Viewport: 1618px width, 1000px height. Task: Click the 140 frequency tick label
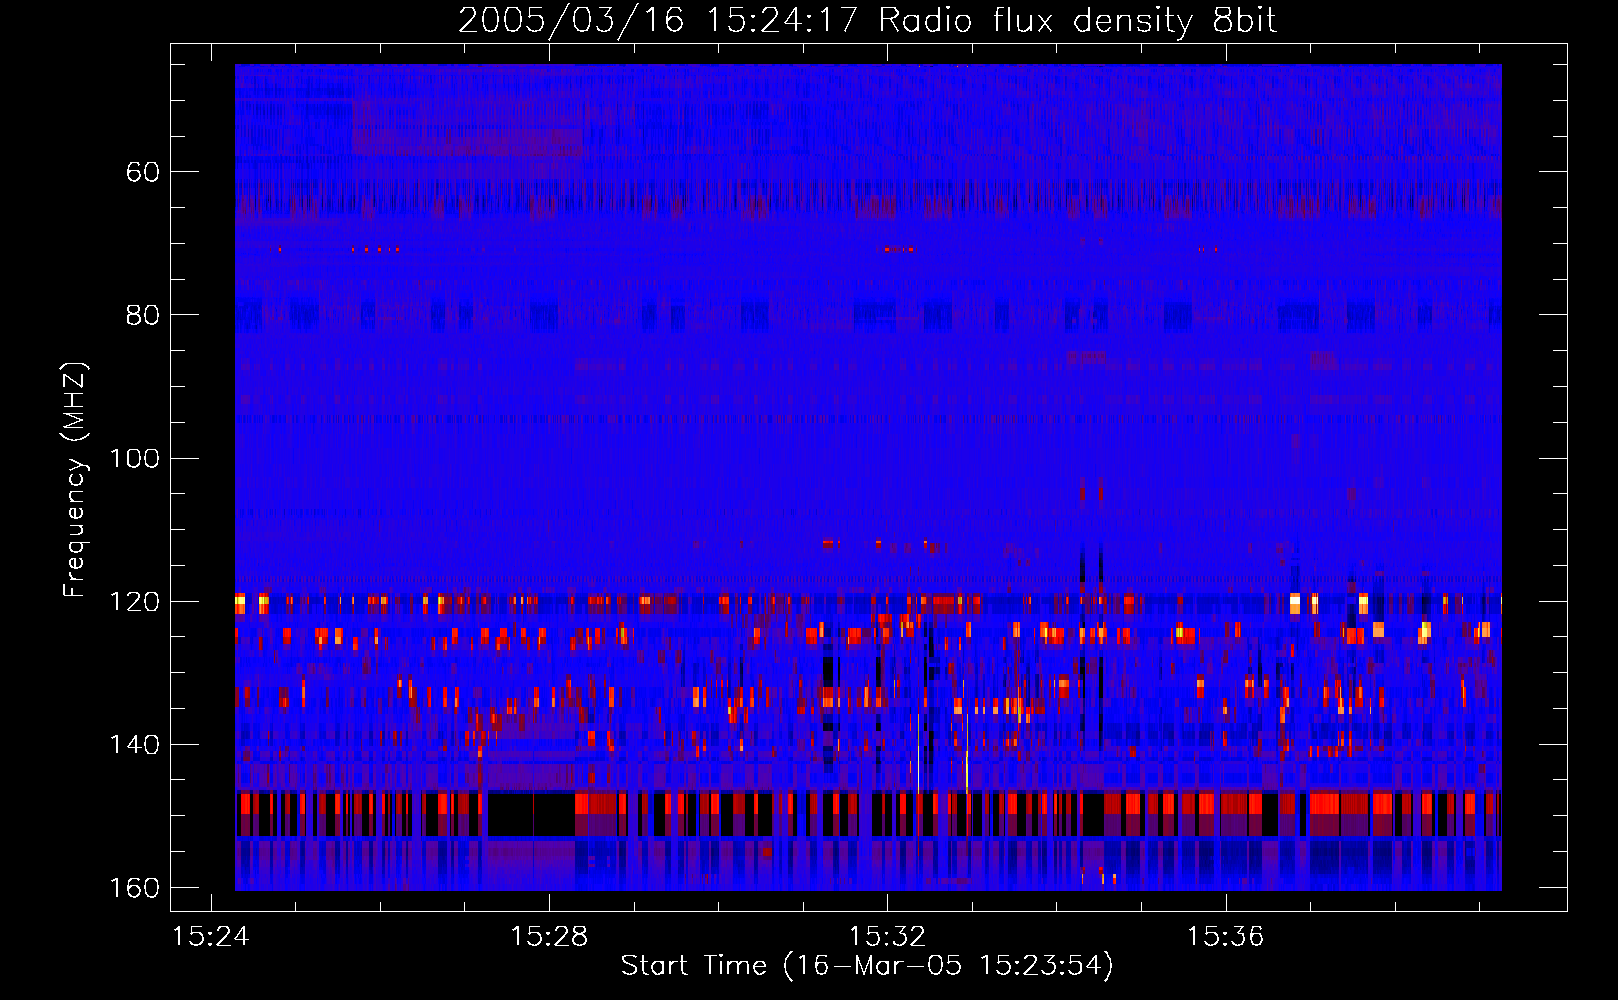coord(134,745)
